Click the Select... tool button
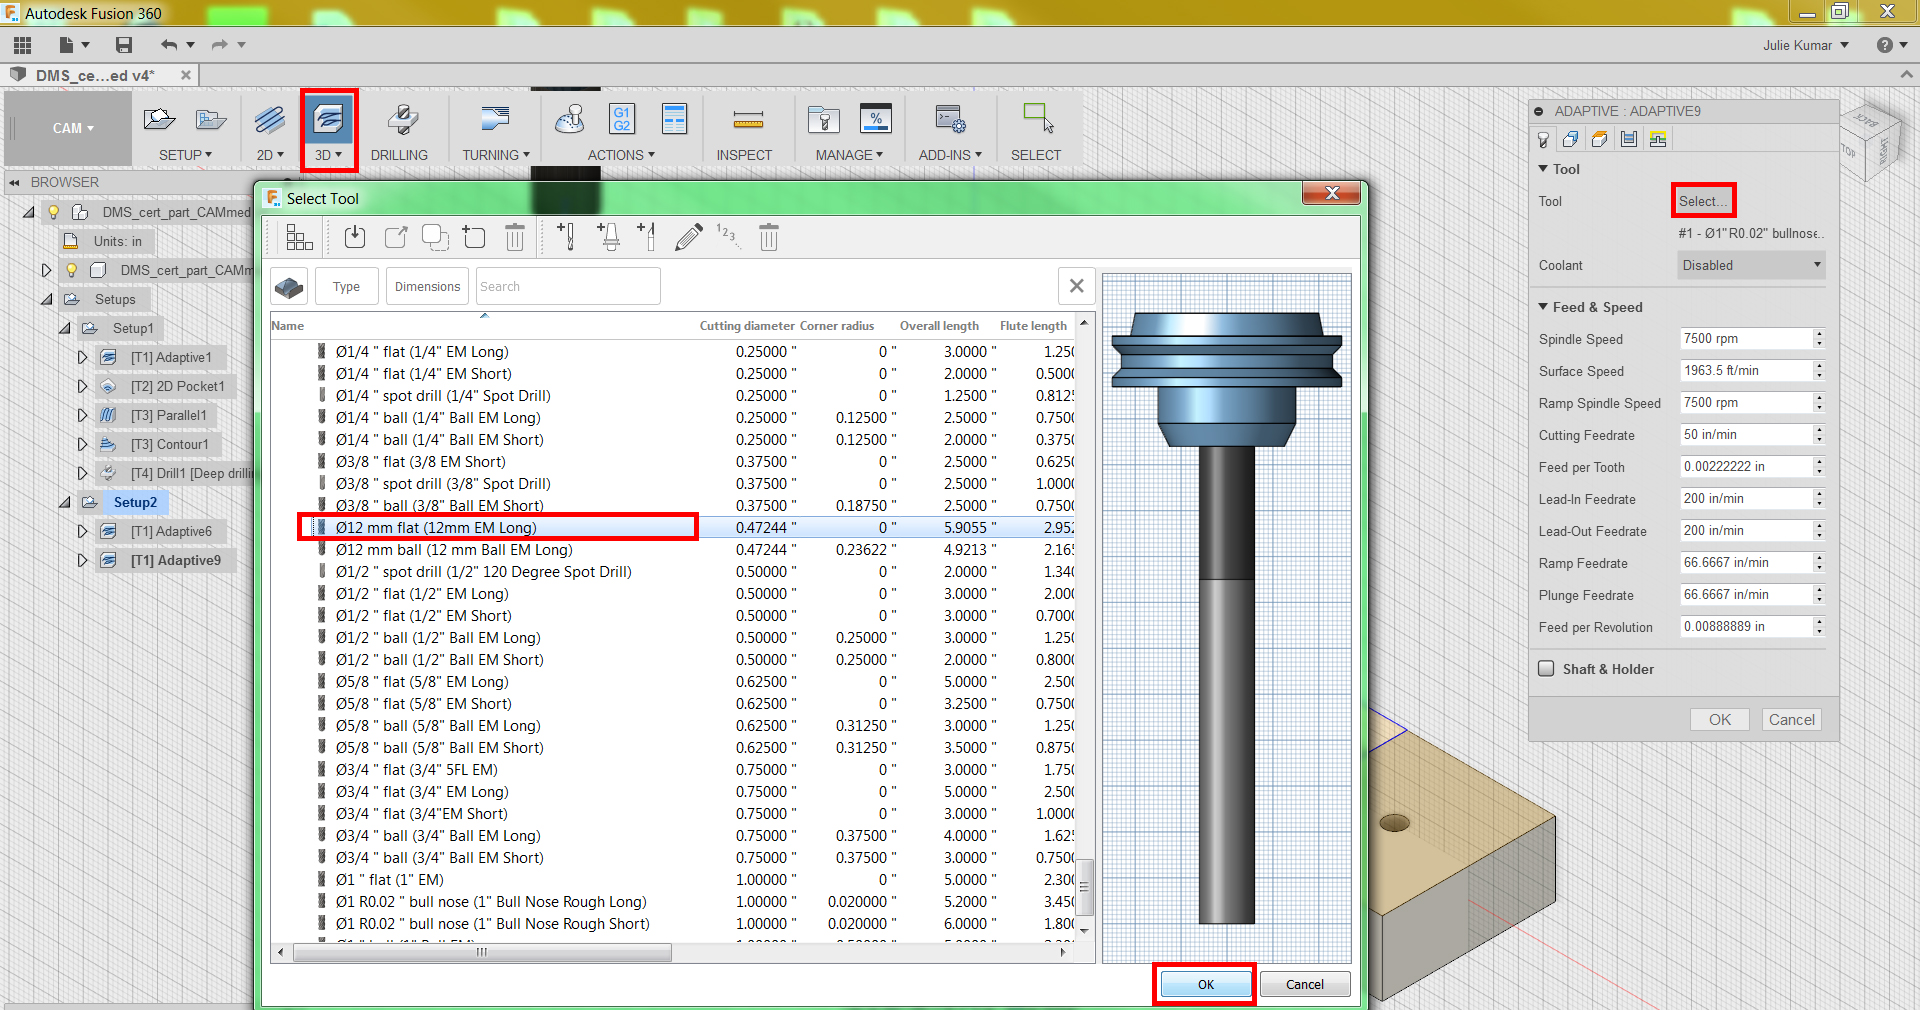This screenshot has width=1920, height=1010. [x=1703, y=201]
